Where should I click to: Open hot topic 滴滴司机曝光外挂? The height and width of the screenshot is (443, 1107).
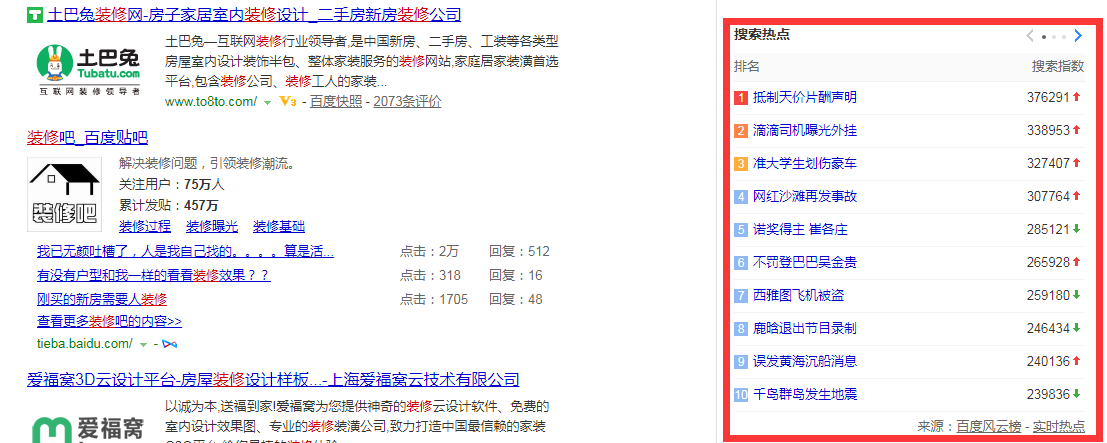click(x=805, y=130)
